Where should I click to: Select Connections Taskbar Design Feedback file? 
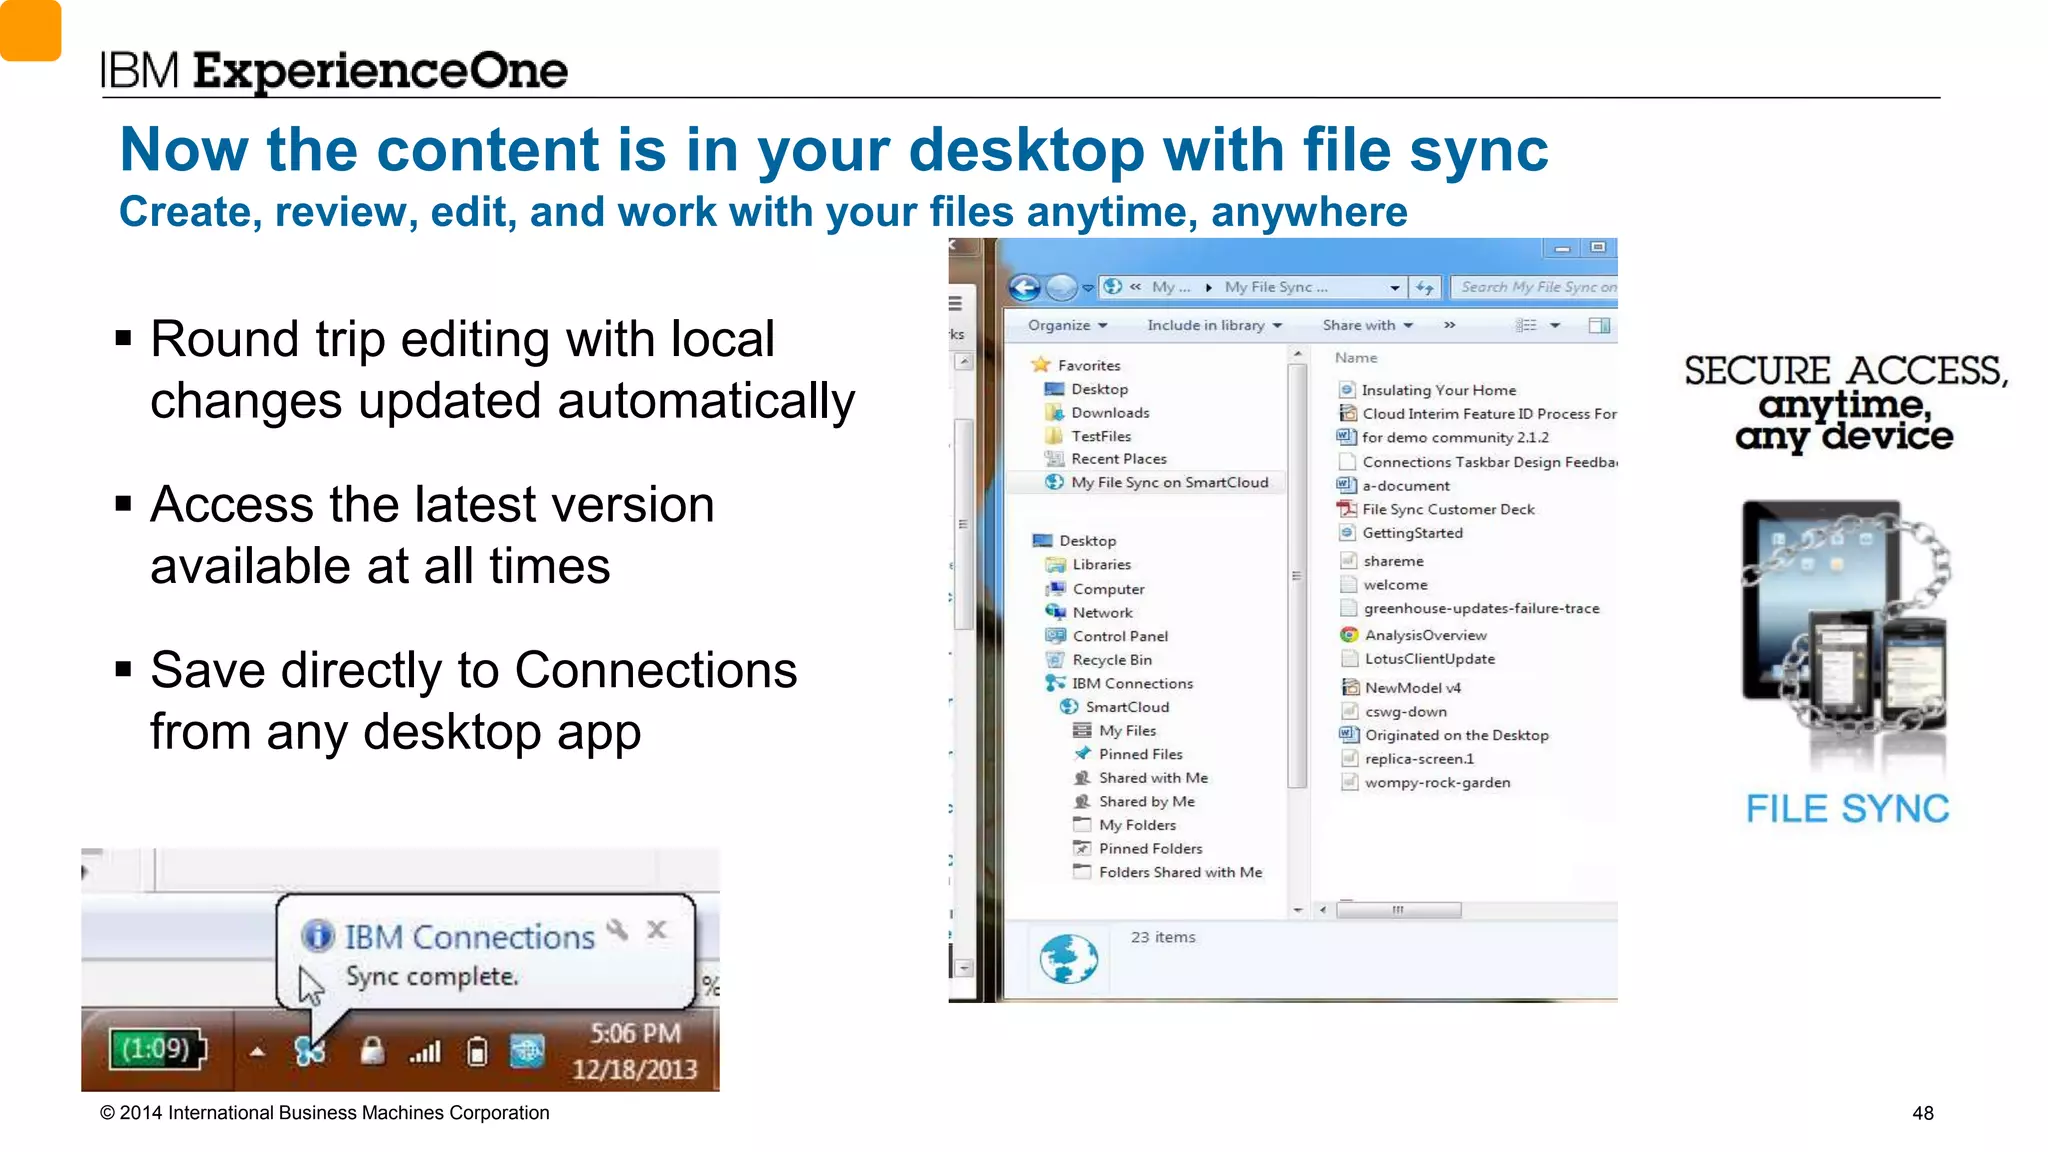[x=1477, y=462]
